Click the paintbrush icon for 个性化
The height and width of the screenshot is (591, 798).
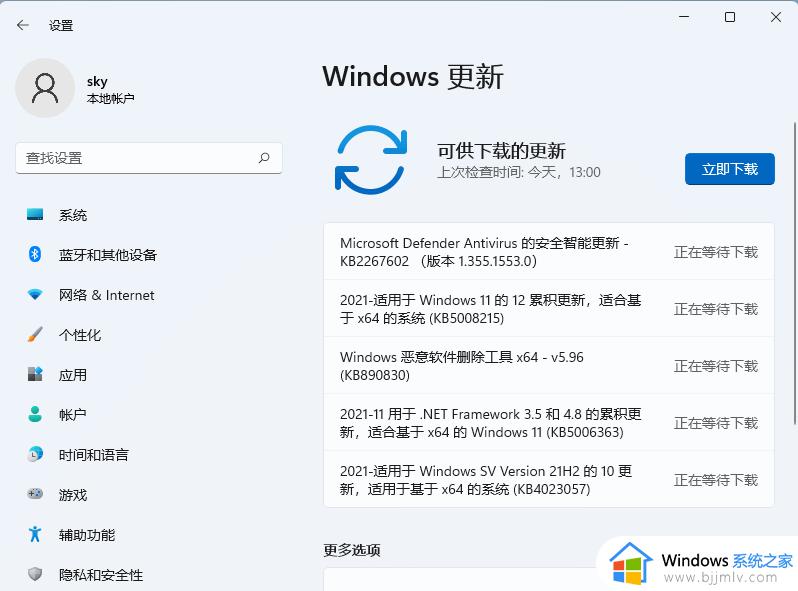tap(35, 334)
